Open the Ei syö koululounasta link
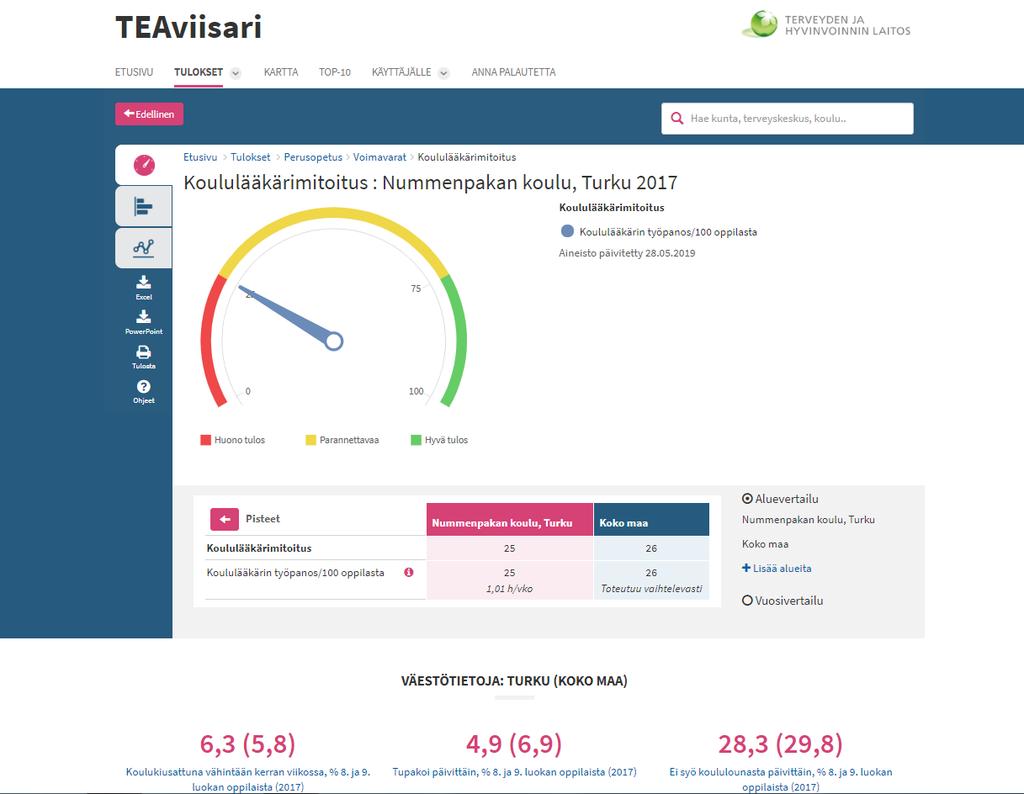 781,779
